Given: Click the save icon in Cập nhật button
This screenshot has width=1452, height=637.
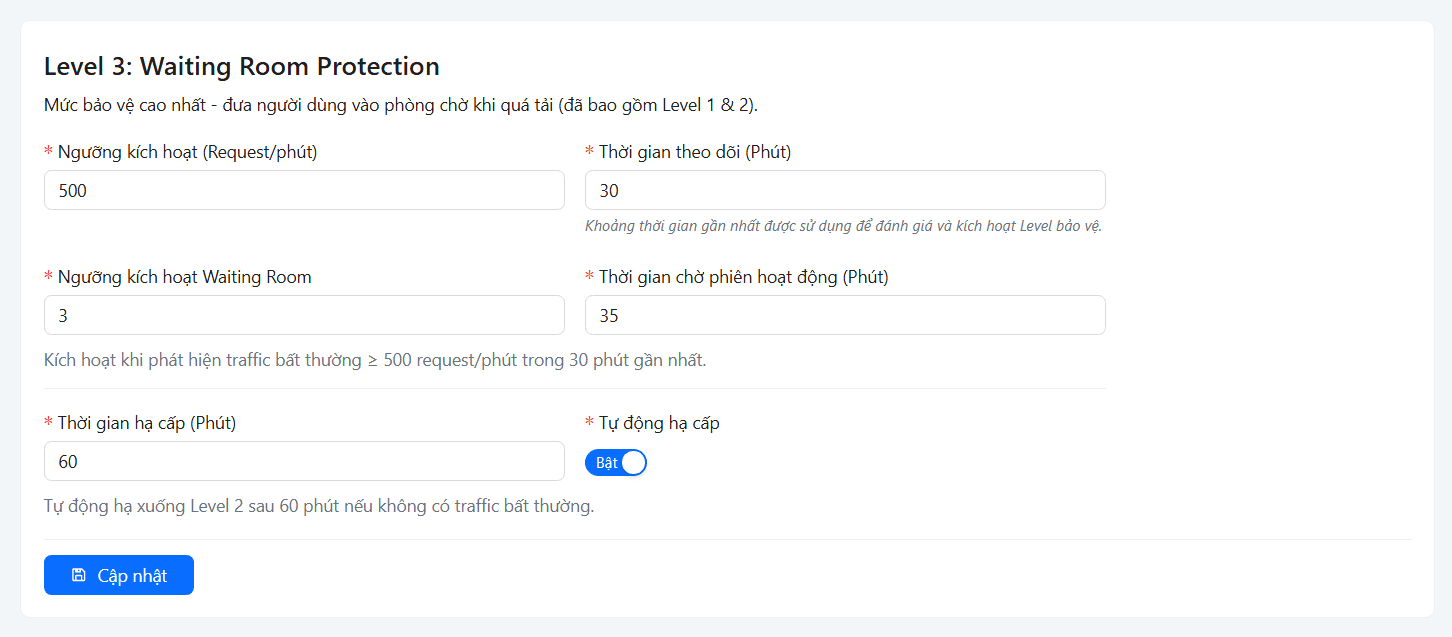Looking at the screenshot, I should 79,575.
